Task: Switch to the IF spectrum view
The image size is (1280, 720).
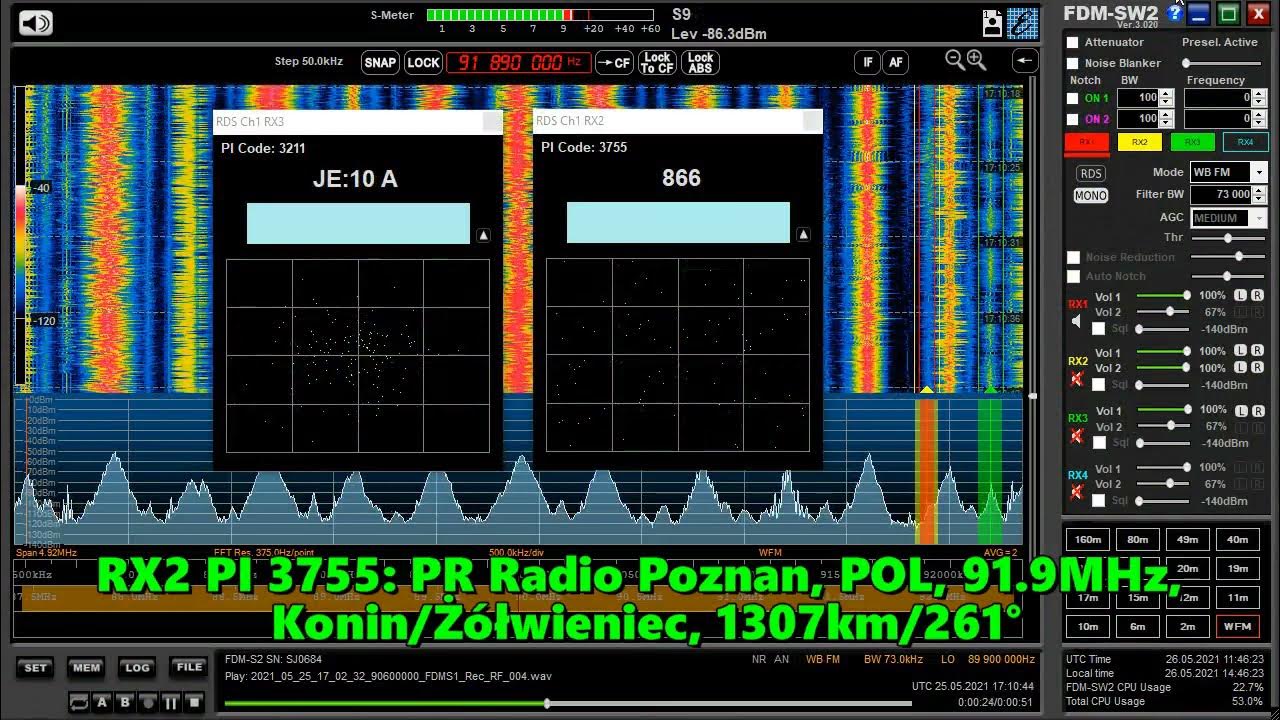Action: point(867,62)
